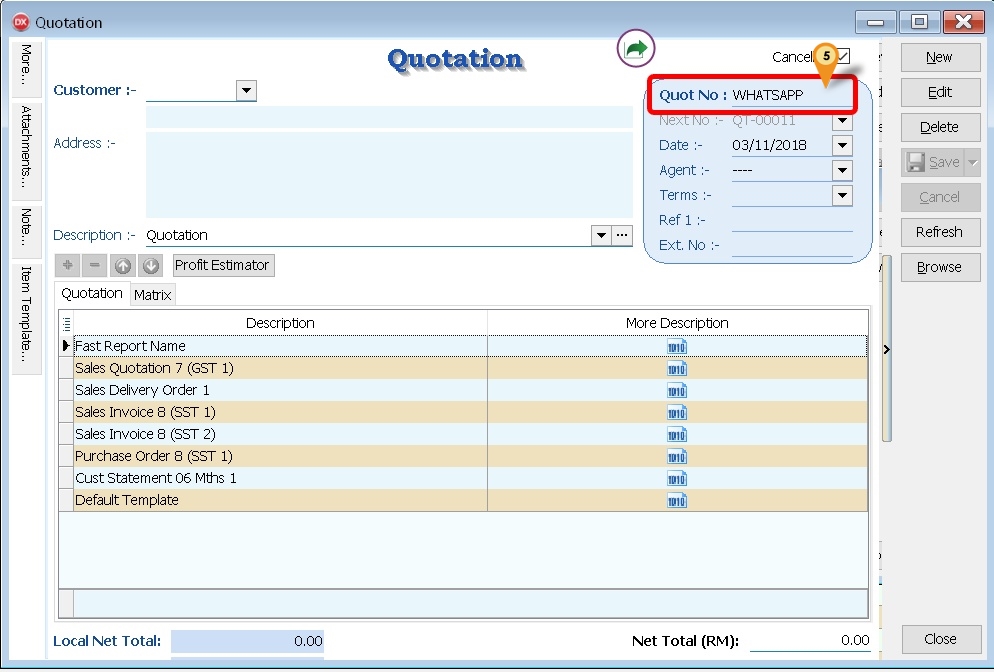Viewport: 994px width, 672px height.
Task: Expand the Customer dropdown
Action: click(246, 91)
